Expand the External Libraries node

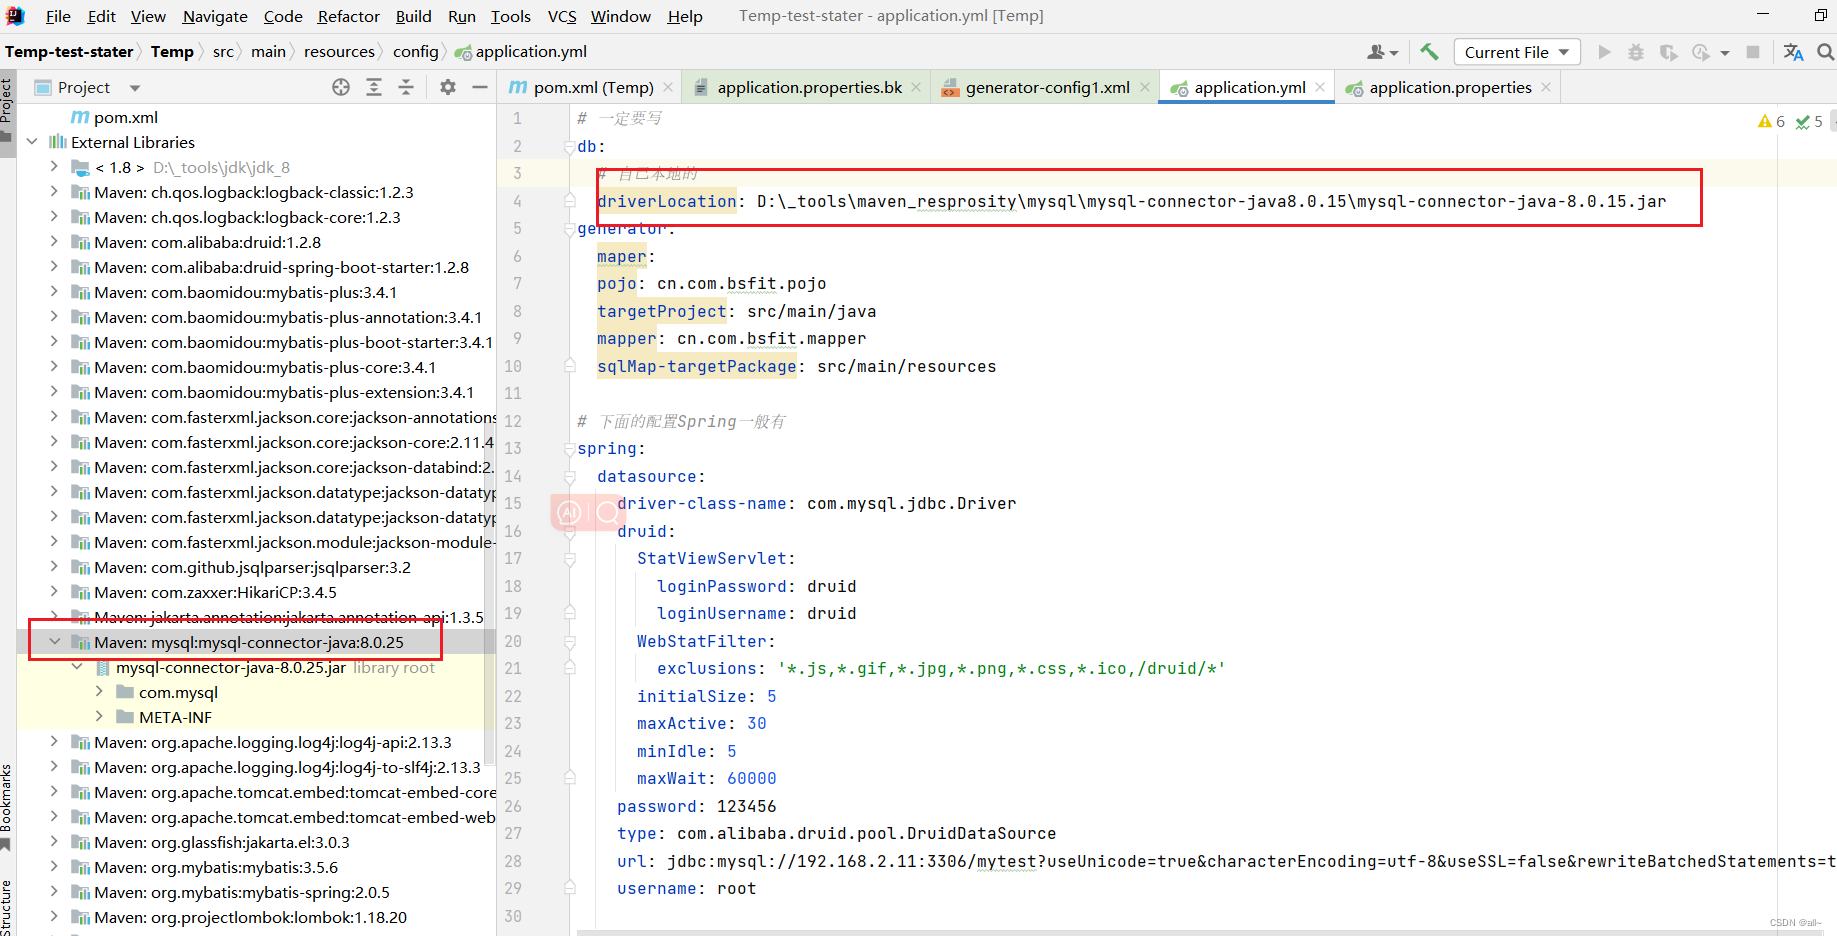pos(32,141)
